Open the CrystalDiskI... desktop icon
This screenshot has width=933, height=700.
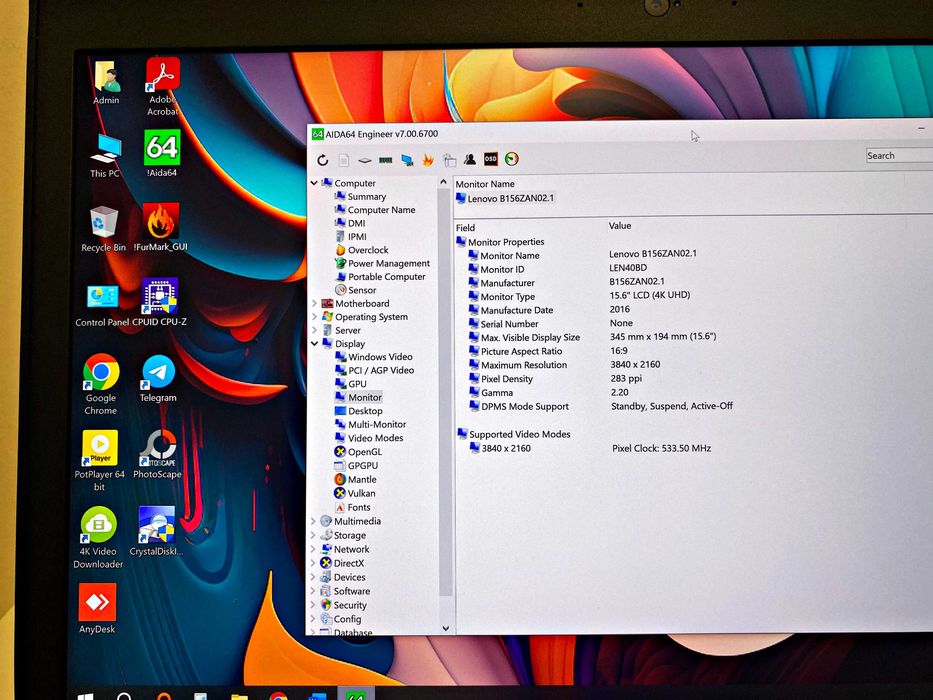coord(156,532)
